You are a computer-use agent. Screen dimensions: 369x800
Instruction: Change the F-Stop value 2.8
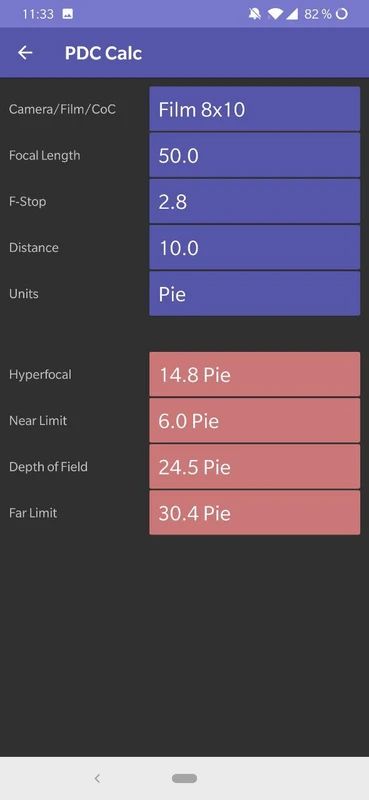pos(255,201)
